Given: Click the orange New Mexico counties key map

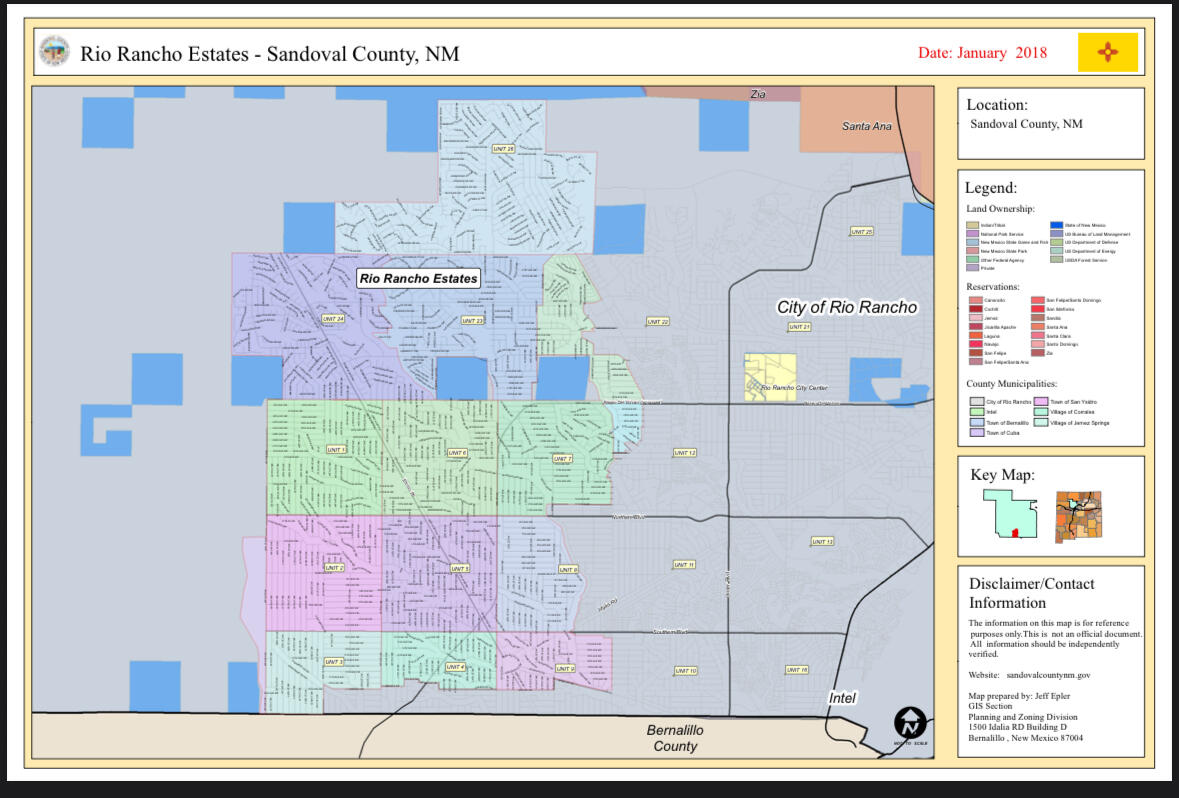Looking at the screenshot, I should (x=1078, y=515).
